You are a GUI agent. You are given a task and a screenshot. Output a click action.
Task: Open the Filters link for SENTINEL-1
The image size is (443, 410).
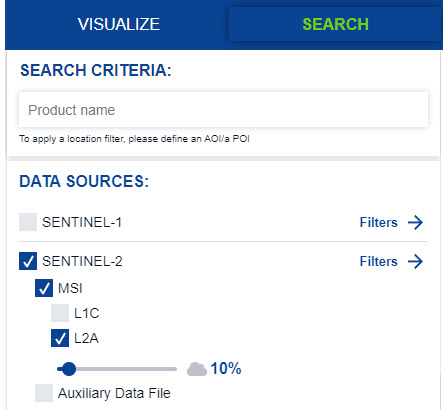point(379,222)
